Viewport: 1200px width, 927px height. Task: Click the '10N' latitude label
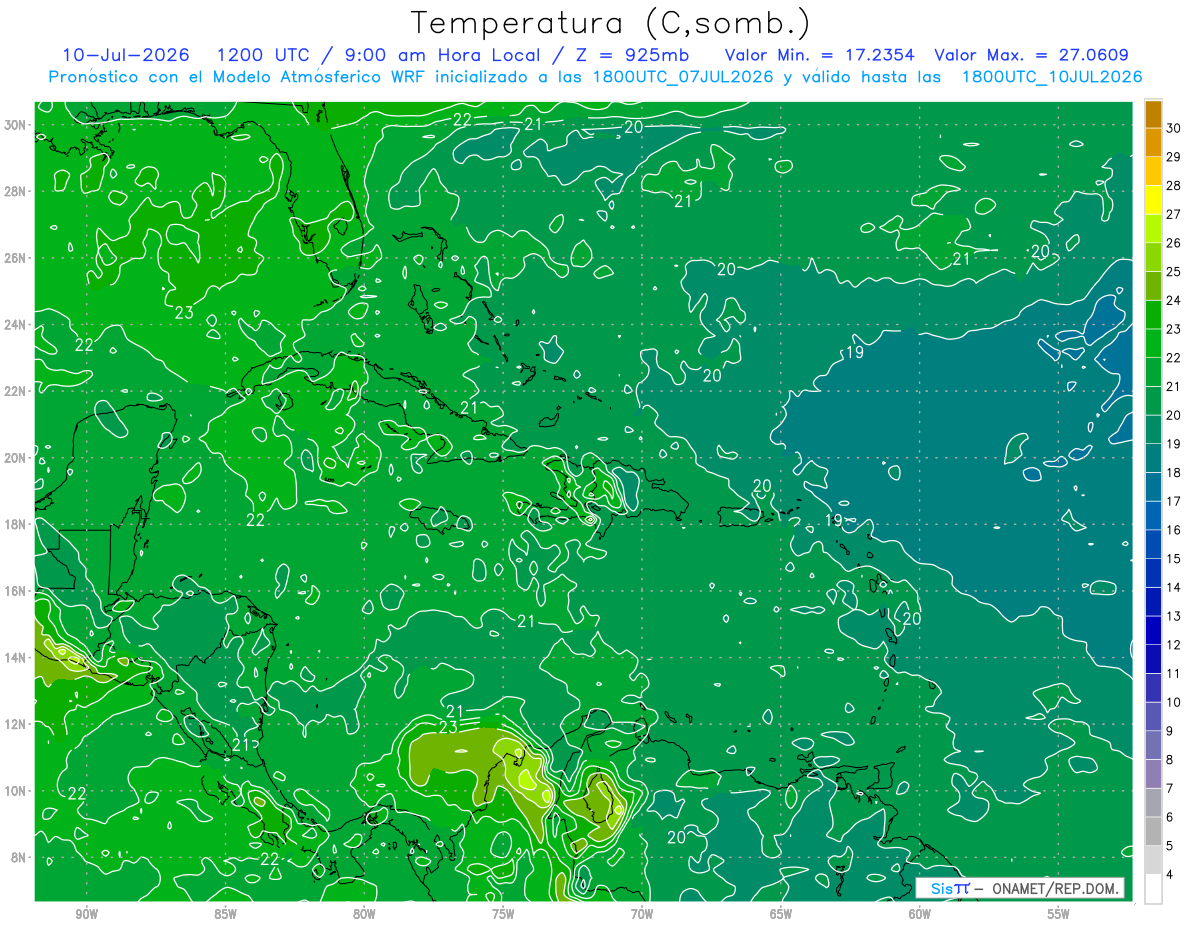17,791
